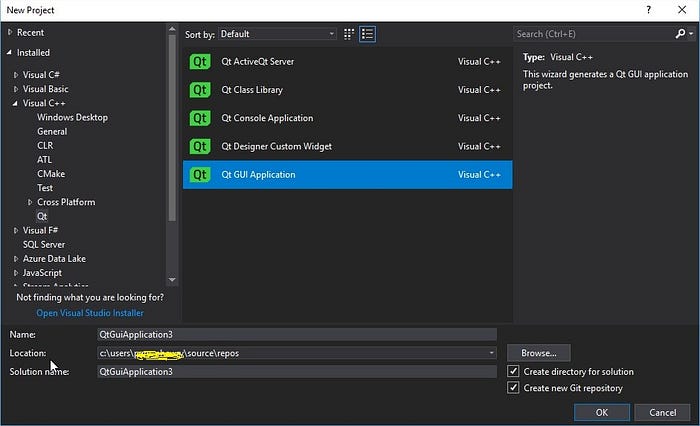Click the Browse... button

[539, 353]
